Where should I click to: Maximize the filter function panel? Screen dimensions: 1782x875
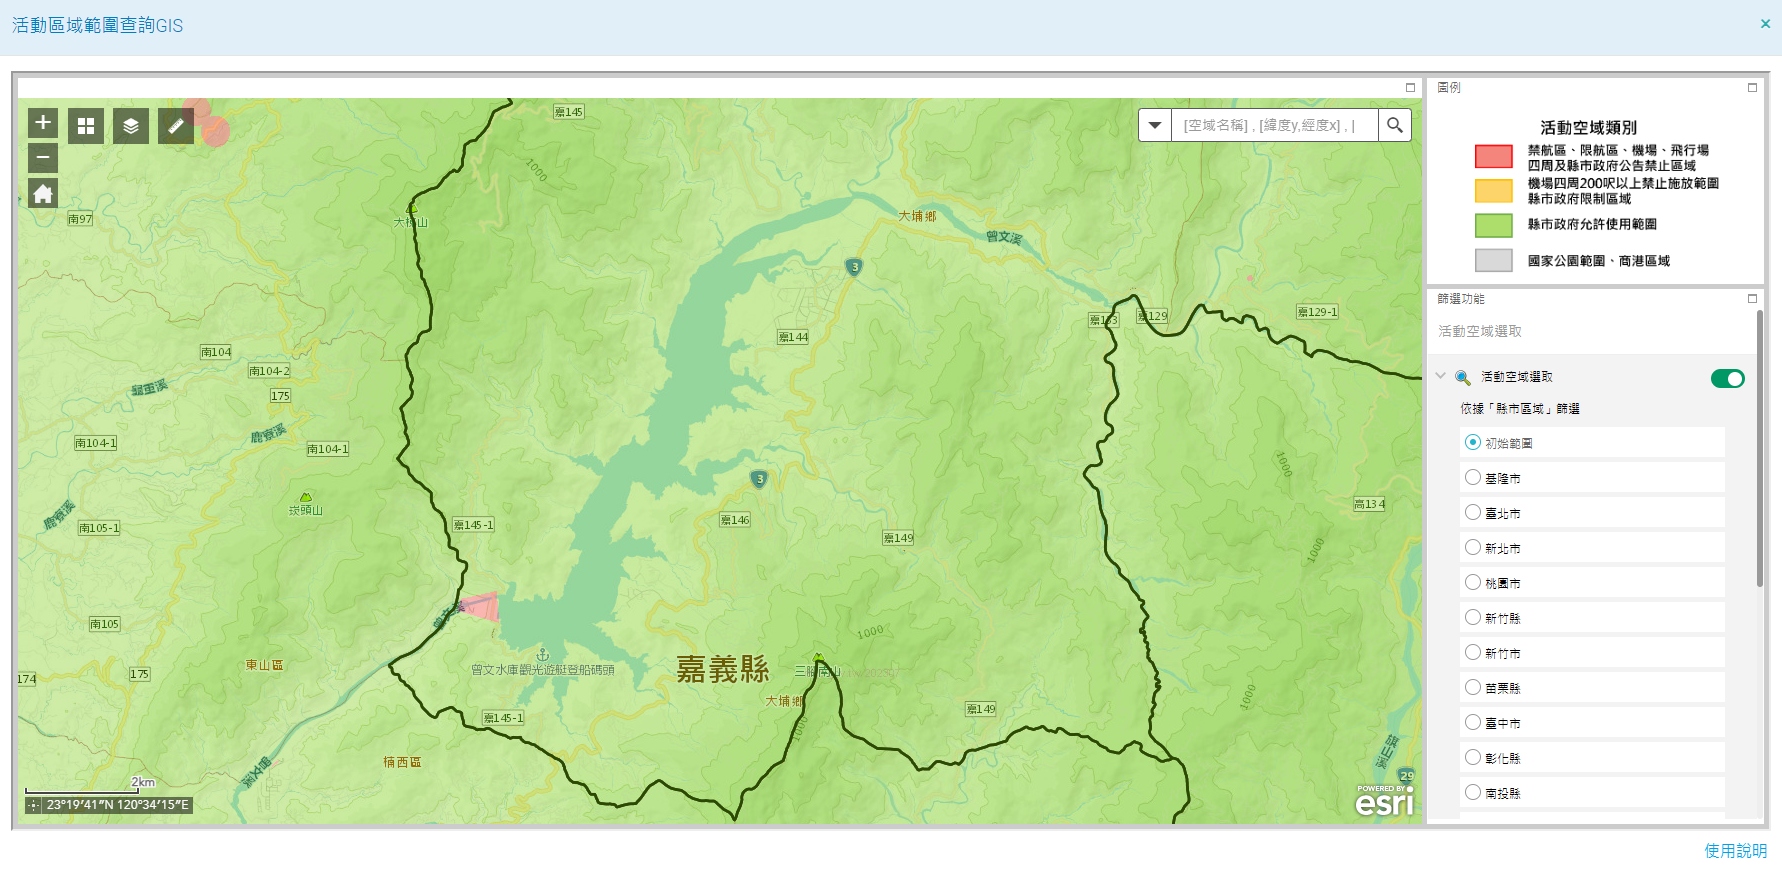1752,299
